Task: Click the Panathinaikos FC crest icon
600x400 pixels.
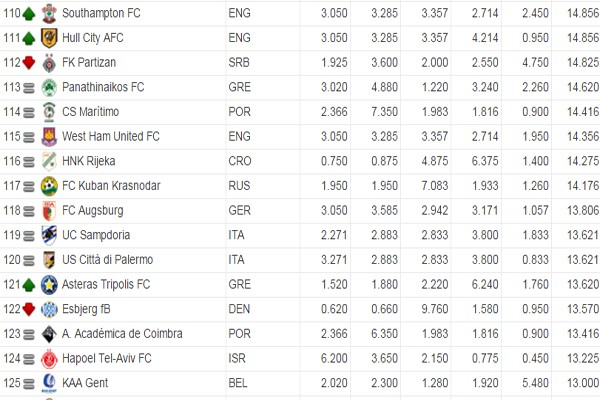Action: coord(49,87)
